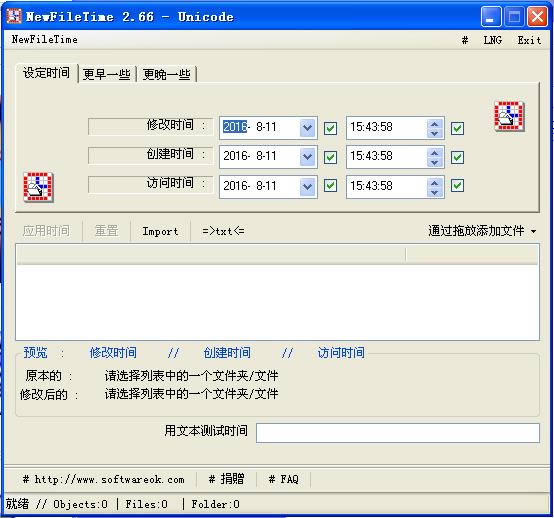The height and width of the screenshot is (518, 554).
Task: Toggle the modified time clock checkbox
Action: [457, 128]
